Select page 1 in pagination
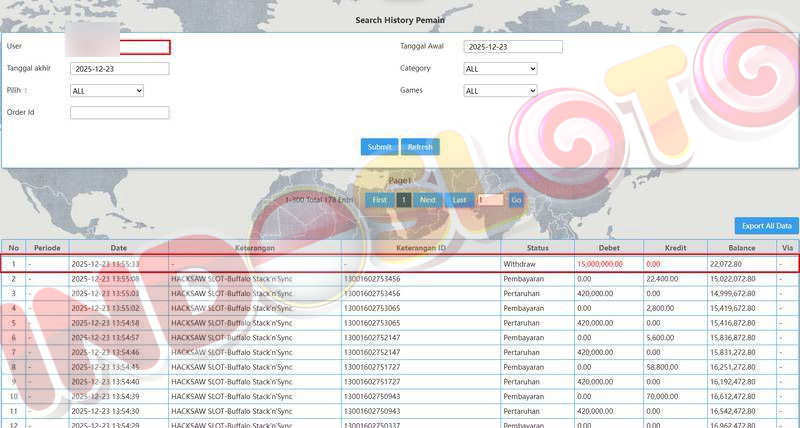Screen dimensions: 800x428 [403, 200]
